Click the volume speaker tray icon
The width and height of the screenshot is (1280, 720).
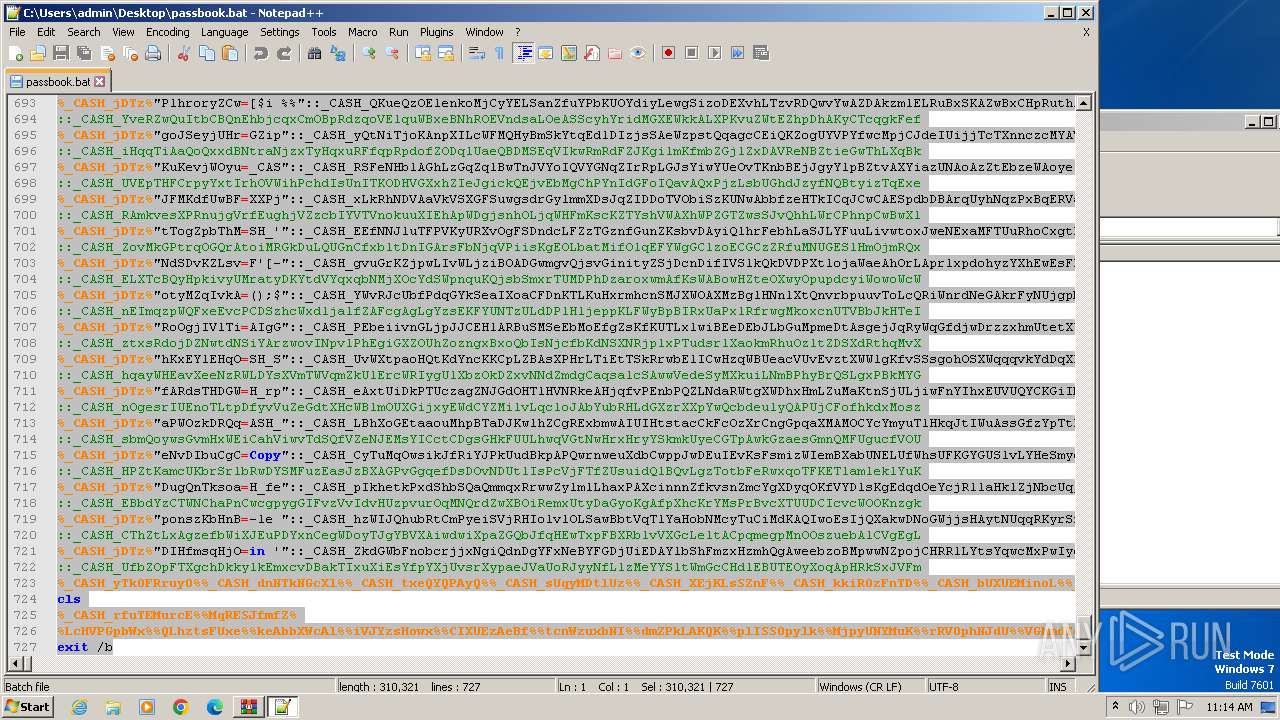1137,707
